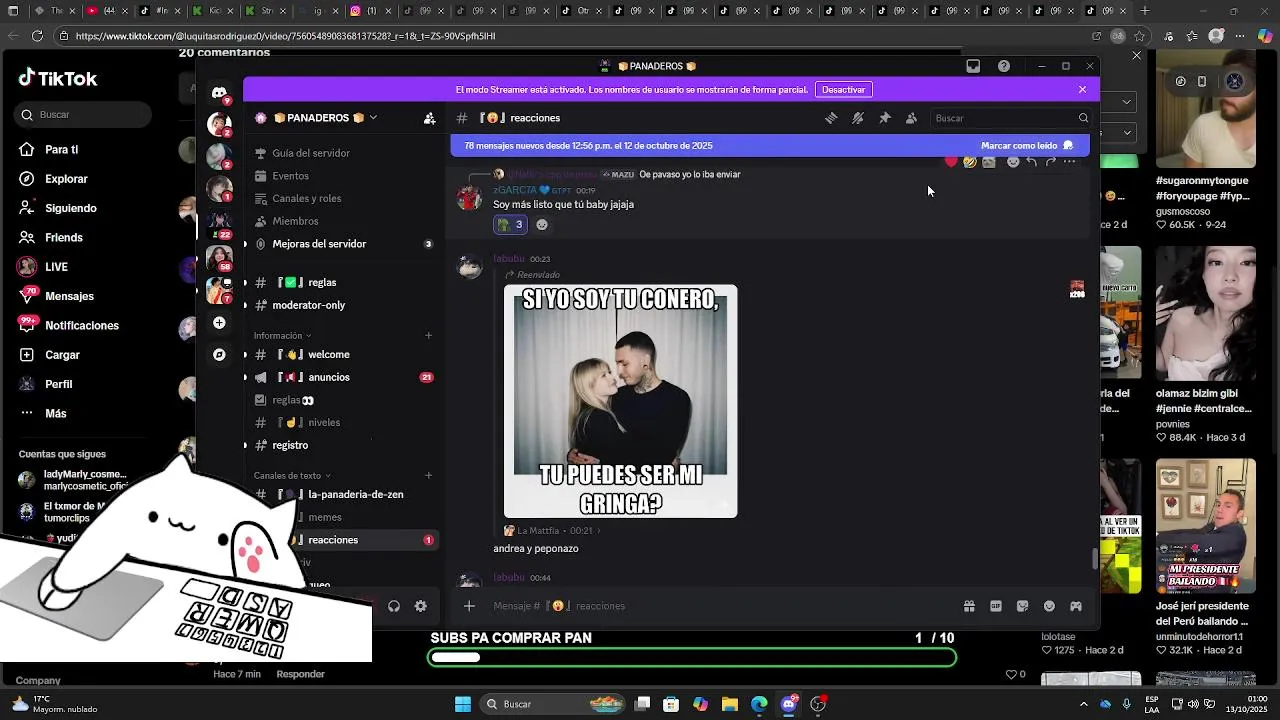
Task: Open TikTok Notificaciones
Action: click(x=81, y=326)
